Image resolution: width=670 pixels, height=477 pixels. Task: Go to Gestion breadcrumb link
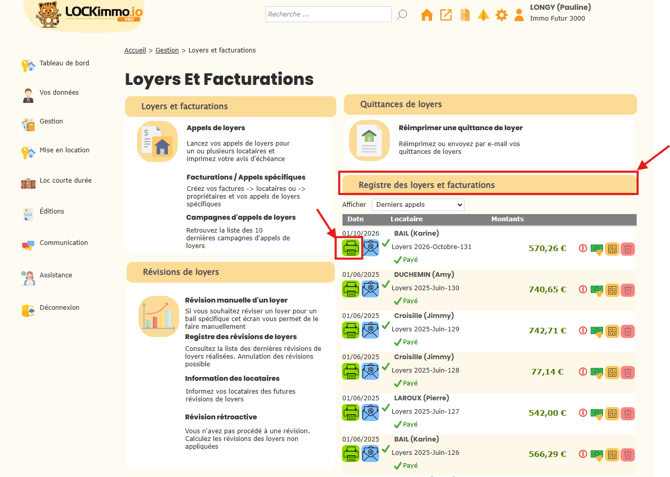tap(167, 50)
